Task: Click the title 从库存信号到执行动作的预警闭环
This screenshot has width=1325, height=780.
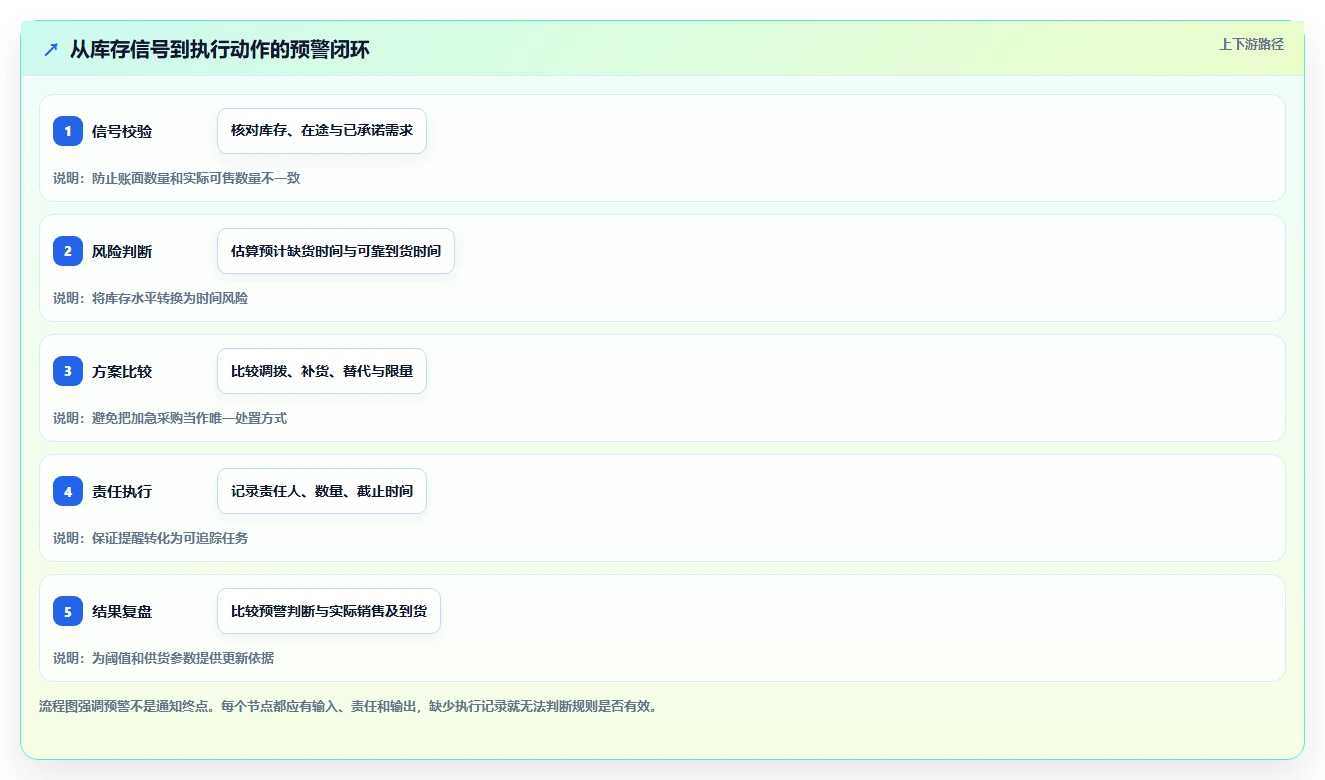Action: coord(220,49)
